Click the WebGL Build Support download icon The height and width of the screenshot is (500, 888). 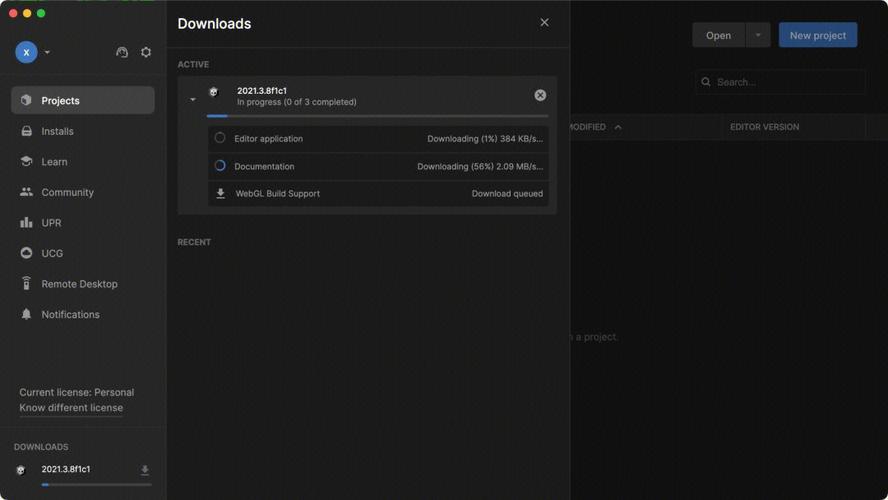pyautogui.click(x=220, y=194)
